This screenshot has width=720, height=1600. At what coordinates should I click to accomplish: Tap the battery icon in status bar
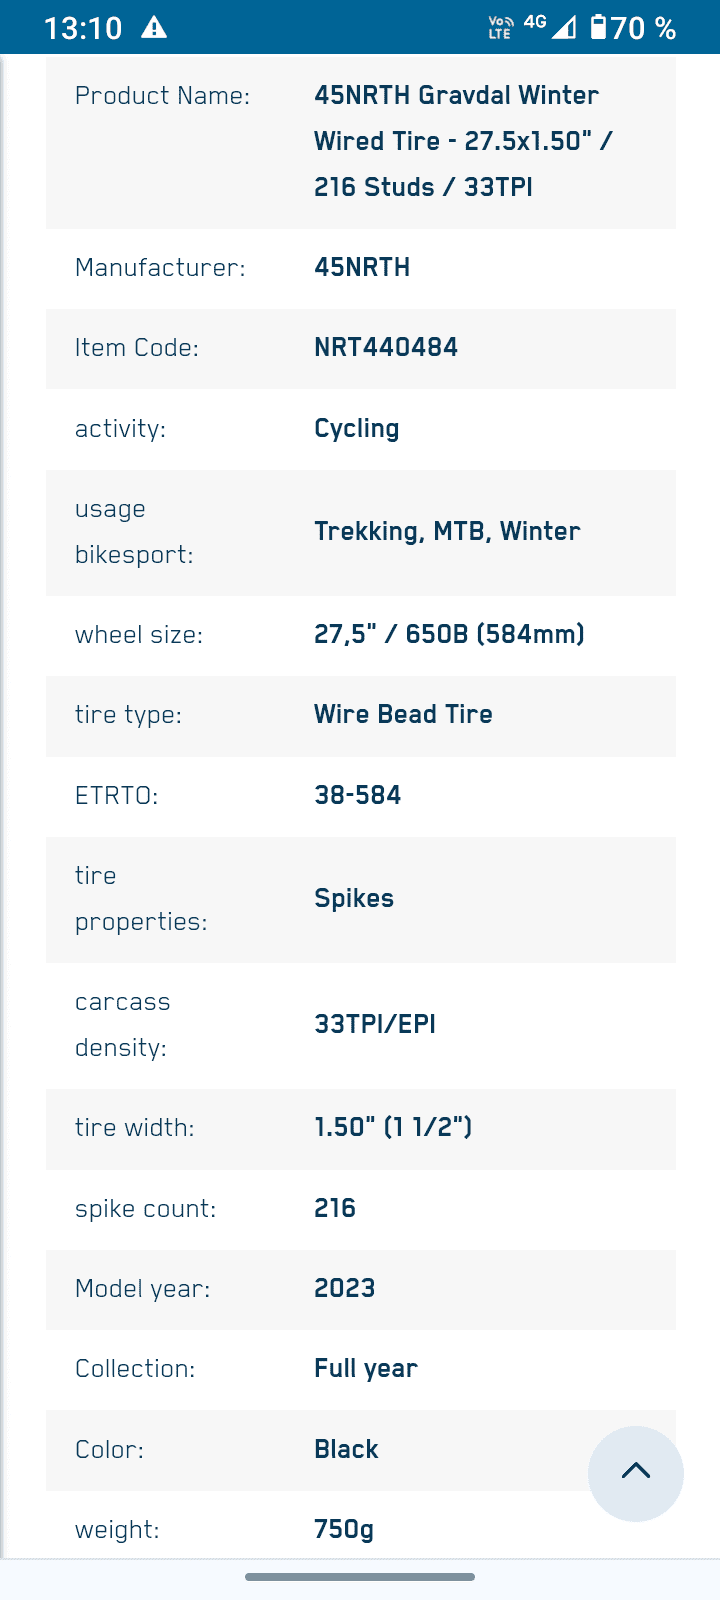click(598, 27)
